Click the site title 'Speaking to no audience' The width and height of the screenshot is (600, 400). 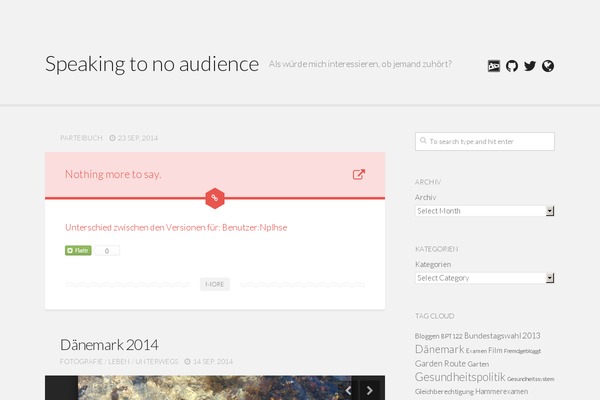152,64
